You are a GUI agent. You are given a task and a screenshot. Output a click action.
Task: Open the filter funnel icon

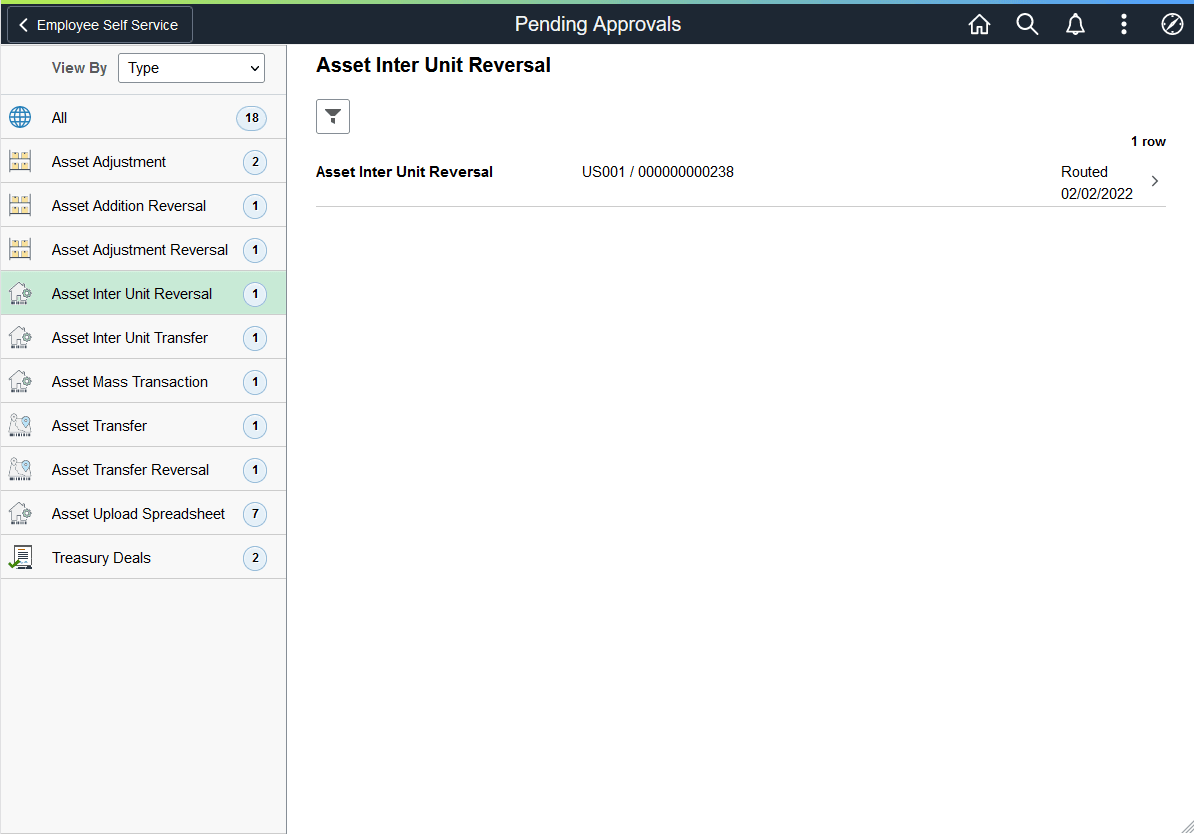[332, 116]
